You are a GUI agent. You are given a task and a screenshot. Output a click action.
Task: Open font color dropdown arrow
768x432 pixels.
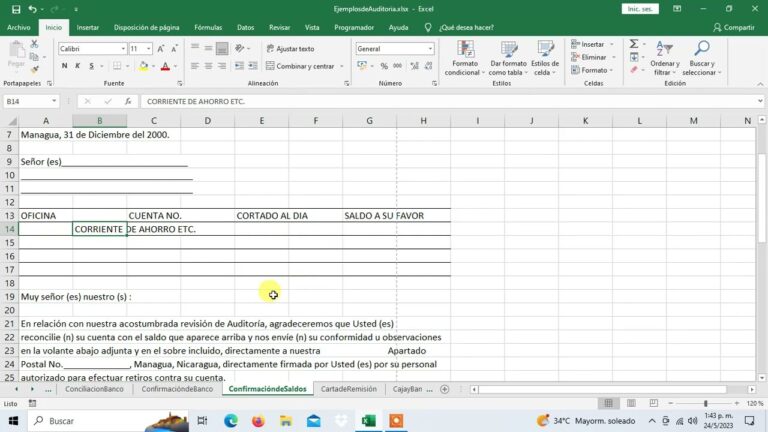tap(175, 66)
